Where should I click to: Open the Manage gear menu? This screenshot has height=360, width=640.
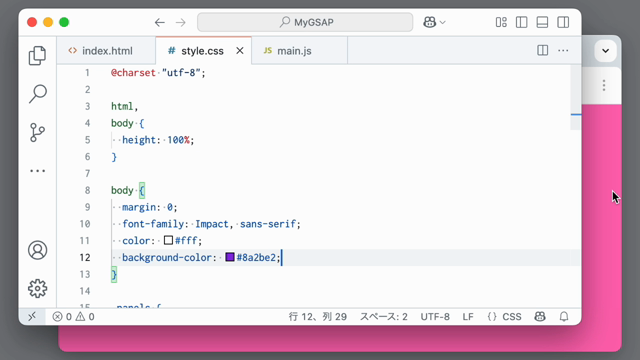pos(37,289)
